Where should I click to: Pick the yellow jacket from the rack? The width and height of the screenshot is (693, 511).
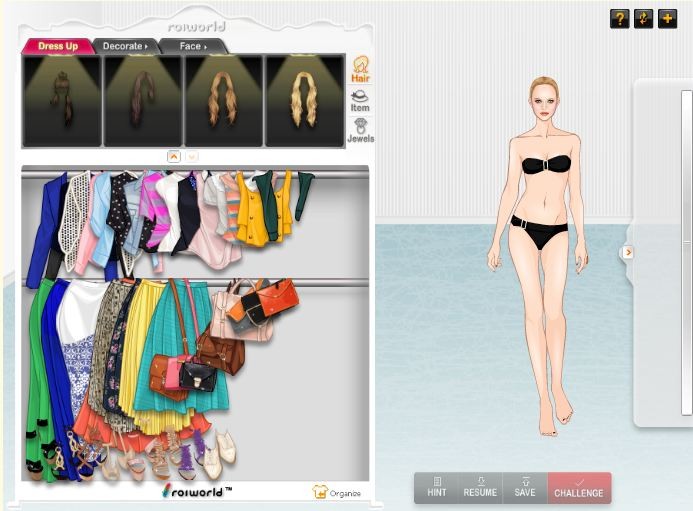252,212
